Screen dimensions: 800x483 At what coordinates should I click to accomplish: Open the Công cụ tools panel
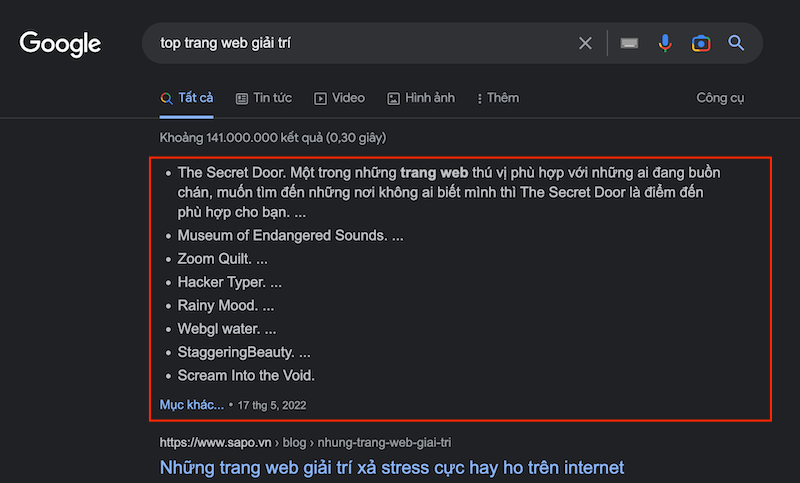click(x=720, y=98)
